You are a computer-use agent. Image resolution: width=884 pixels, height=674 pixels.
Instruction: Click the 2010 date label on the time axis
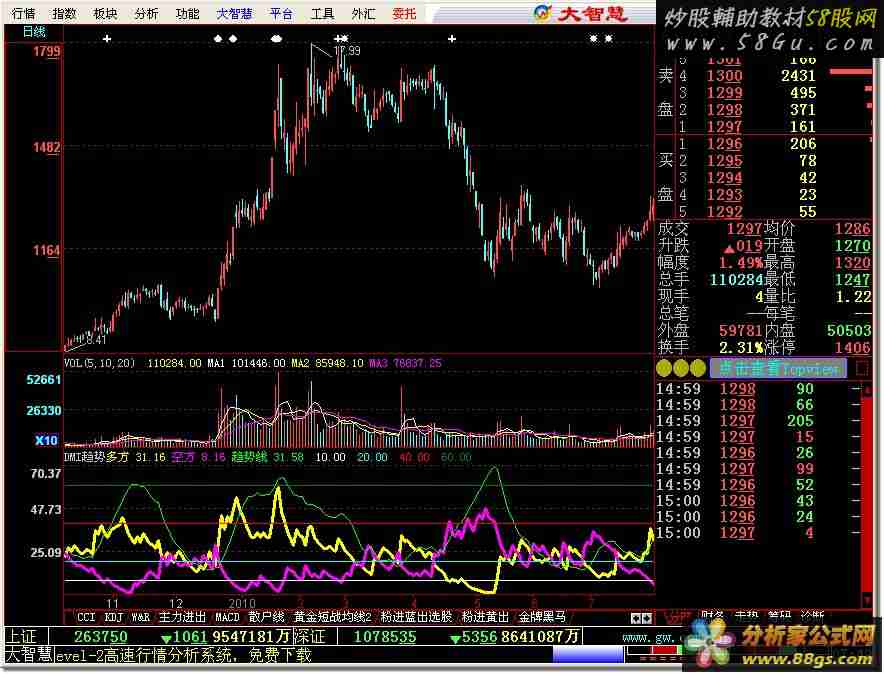242,604
